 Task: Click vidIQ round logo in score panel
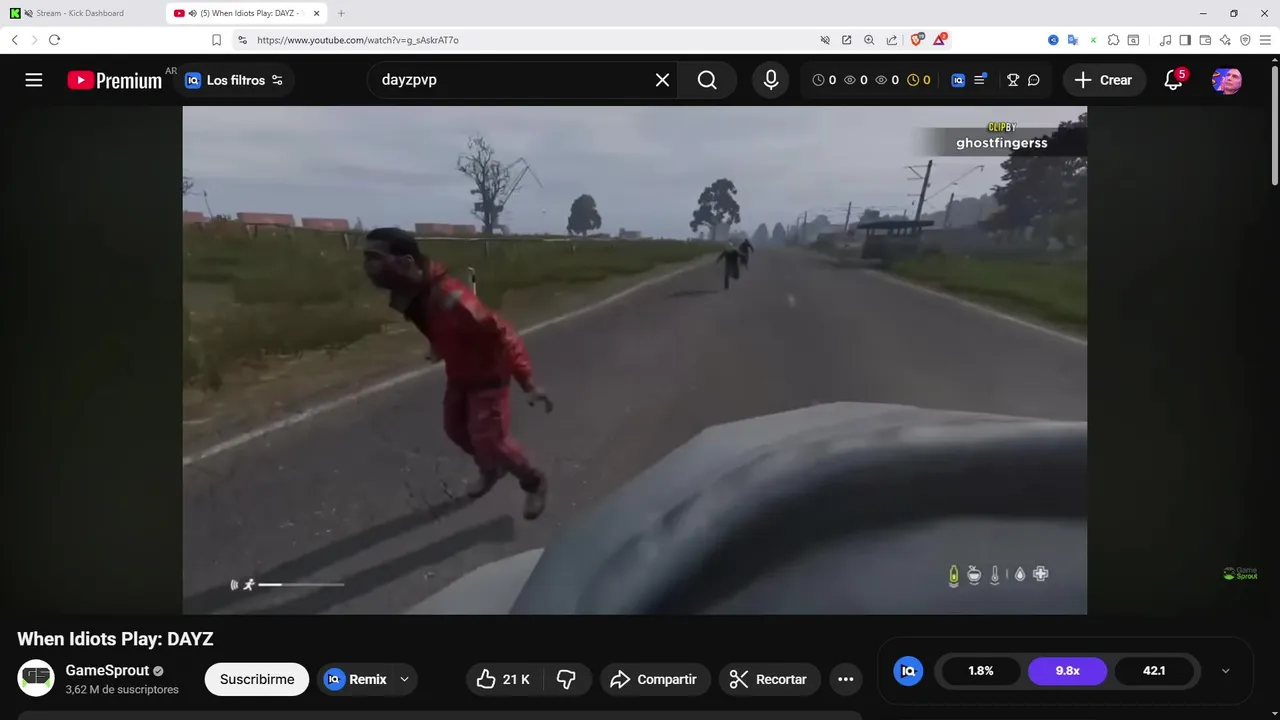point(908,671)
